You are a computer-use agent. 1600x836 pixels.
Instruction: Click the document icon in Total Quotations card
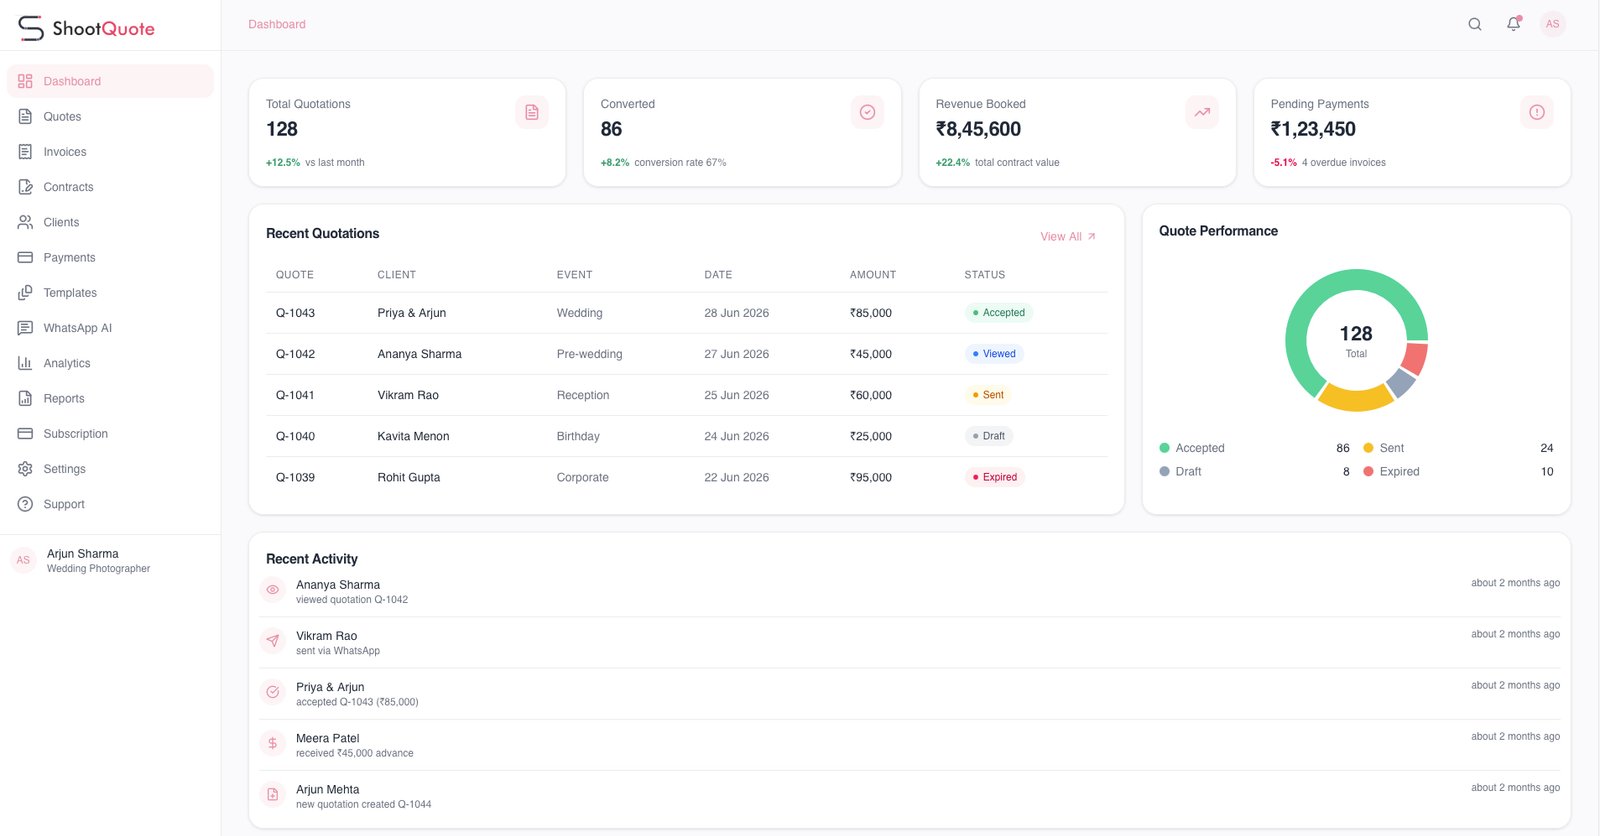click(x=532, y=112)
